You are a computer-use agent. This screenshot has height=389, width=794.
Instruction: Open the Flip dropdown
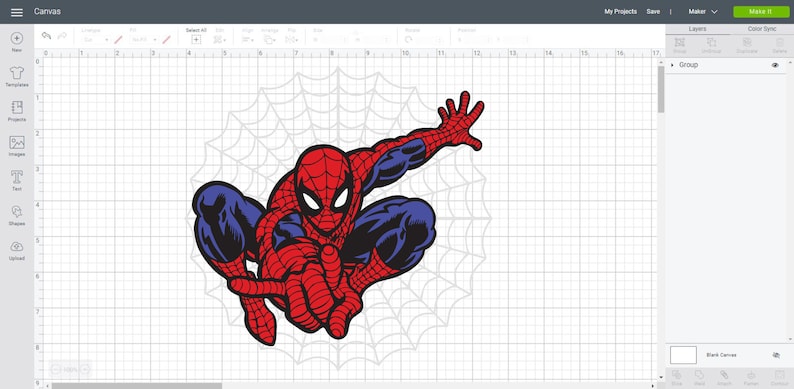[x=292, y=40]
